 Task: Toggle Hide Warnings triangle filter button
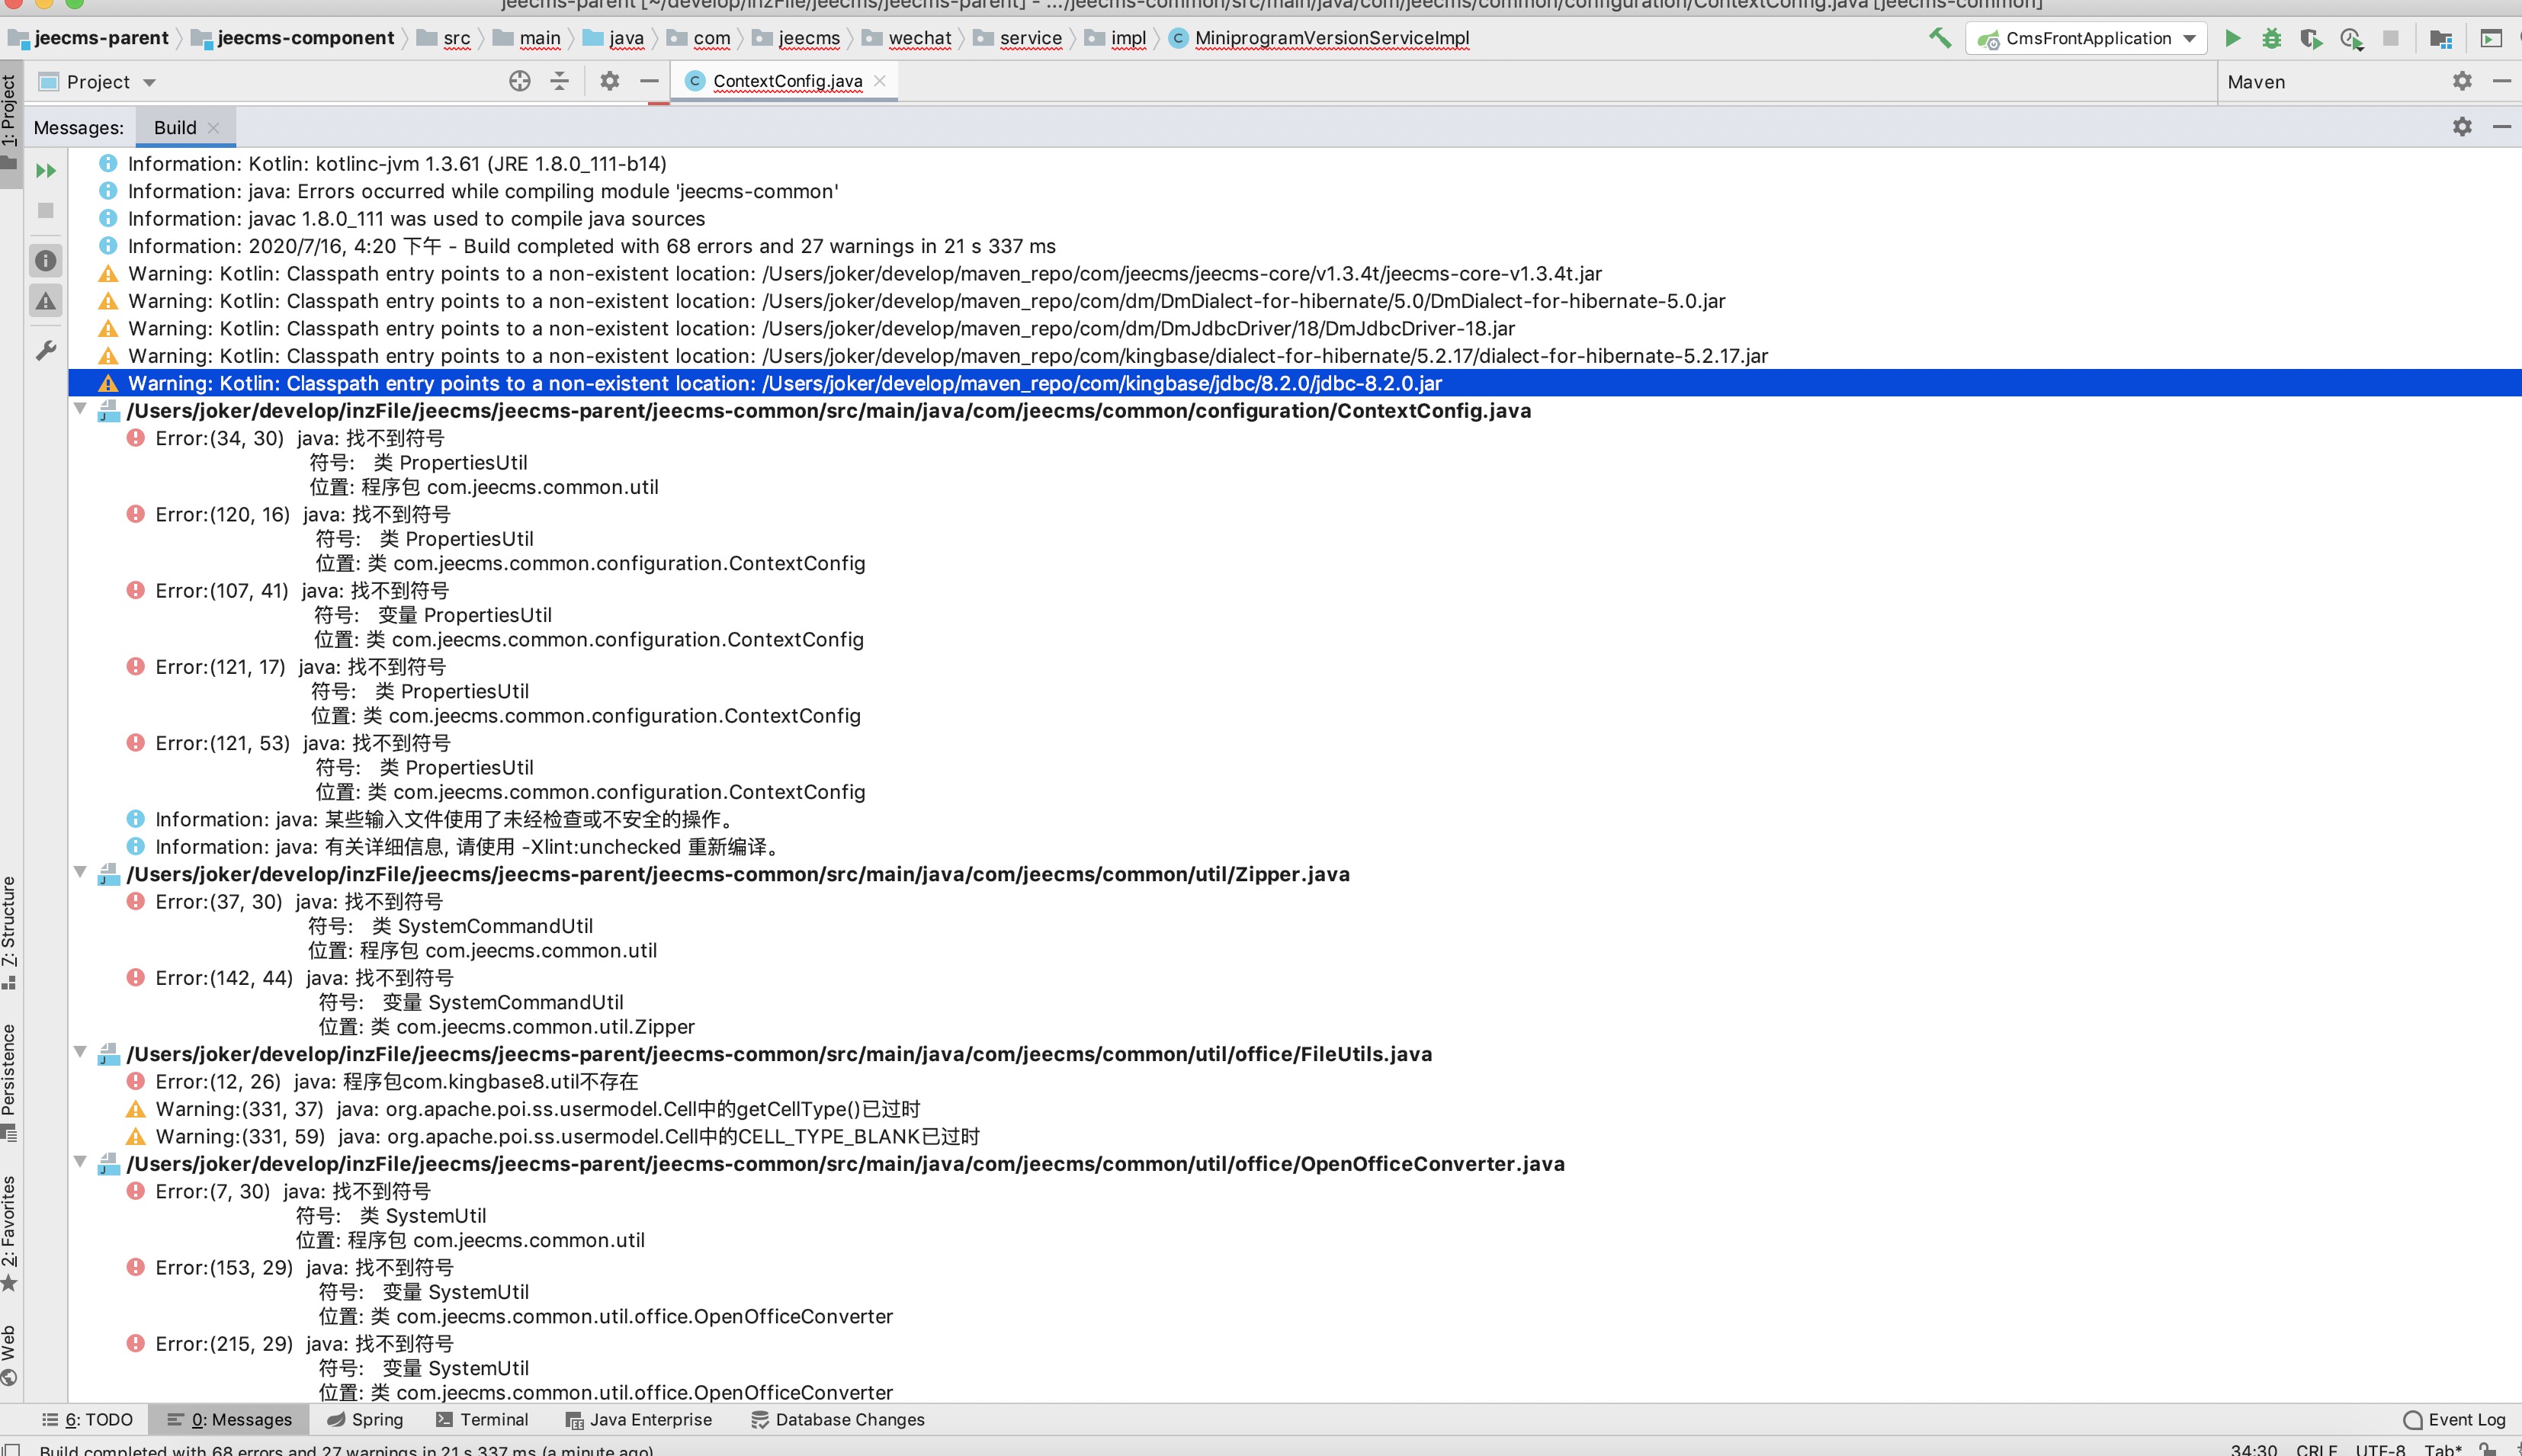(x=46, y=300)
